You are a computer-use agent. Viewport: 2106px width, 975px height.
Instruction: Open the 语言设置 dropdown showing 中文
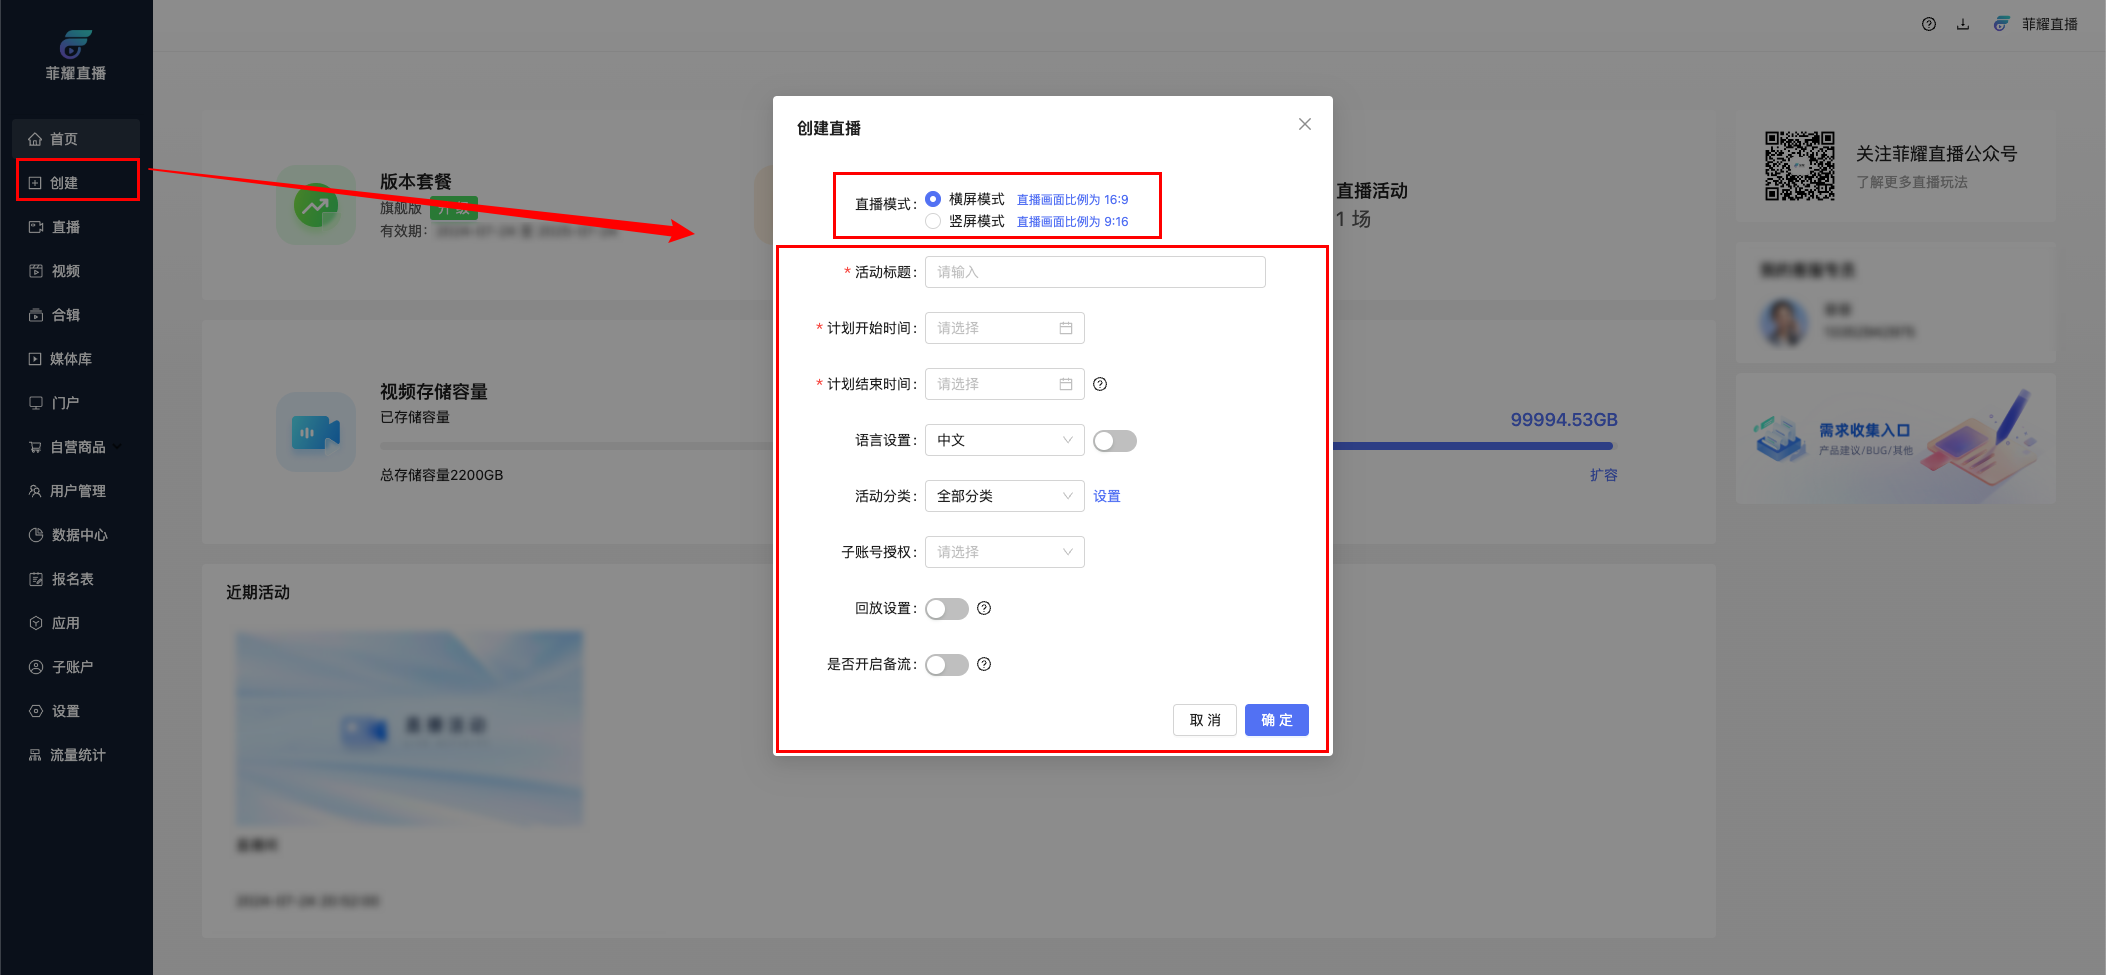1004,440
